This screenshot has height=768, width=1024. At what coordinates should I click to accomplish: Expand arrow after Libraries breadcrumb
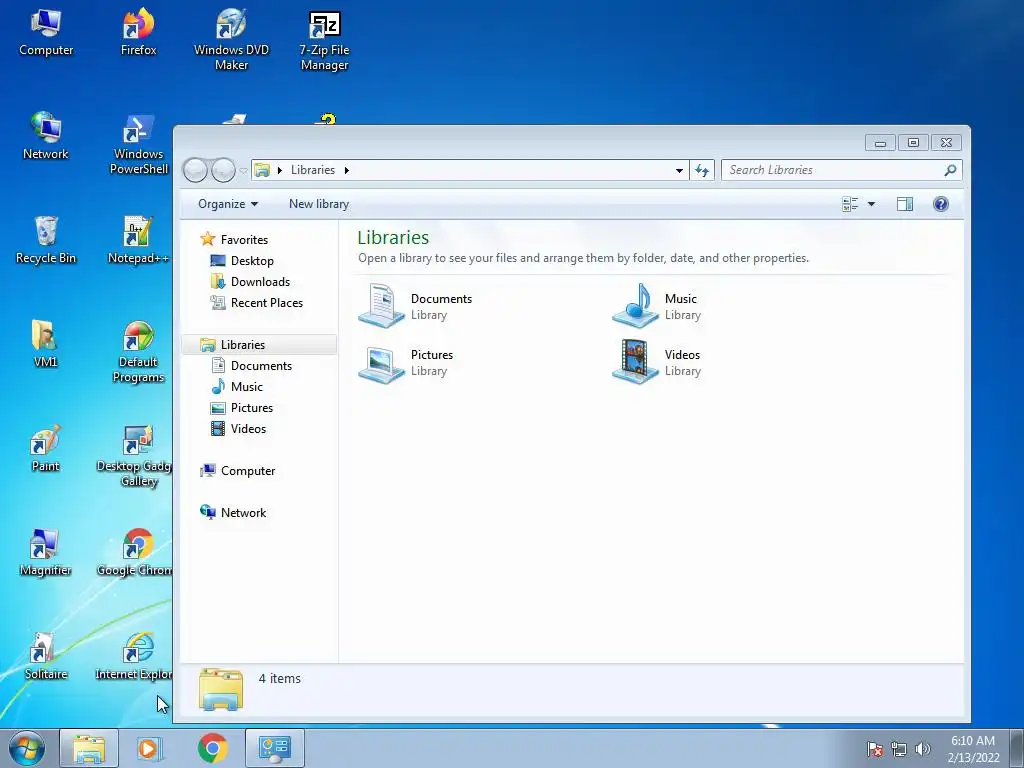[347, 170]
